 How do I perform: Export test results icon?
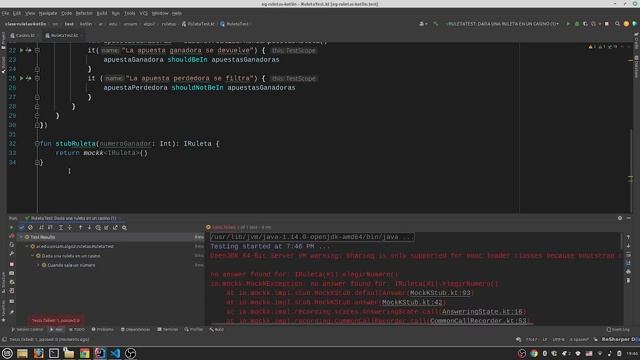(x=115, y=227)
